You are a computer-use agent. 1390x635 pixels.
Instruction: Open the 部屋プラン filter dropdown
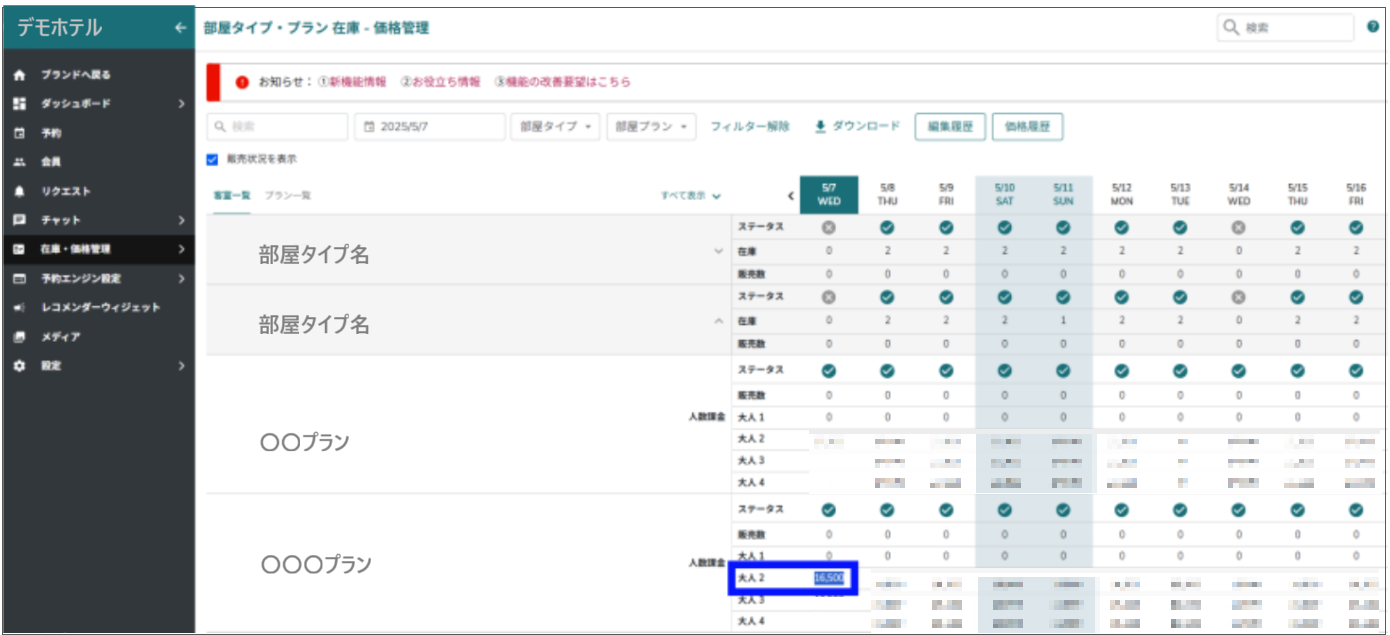[x=650, y=127]
